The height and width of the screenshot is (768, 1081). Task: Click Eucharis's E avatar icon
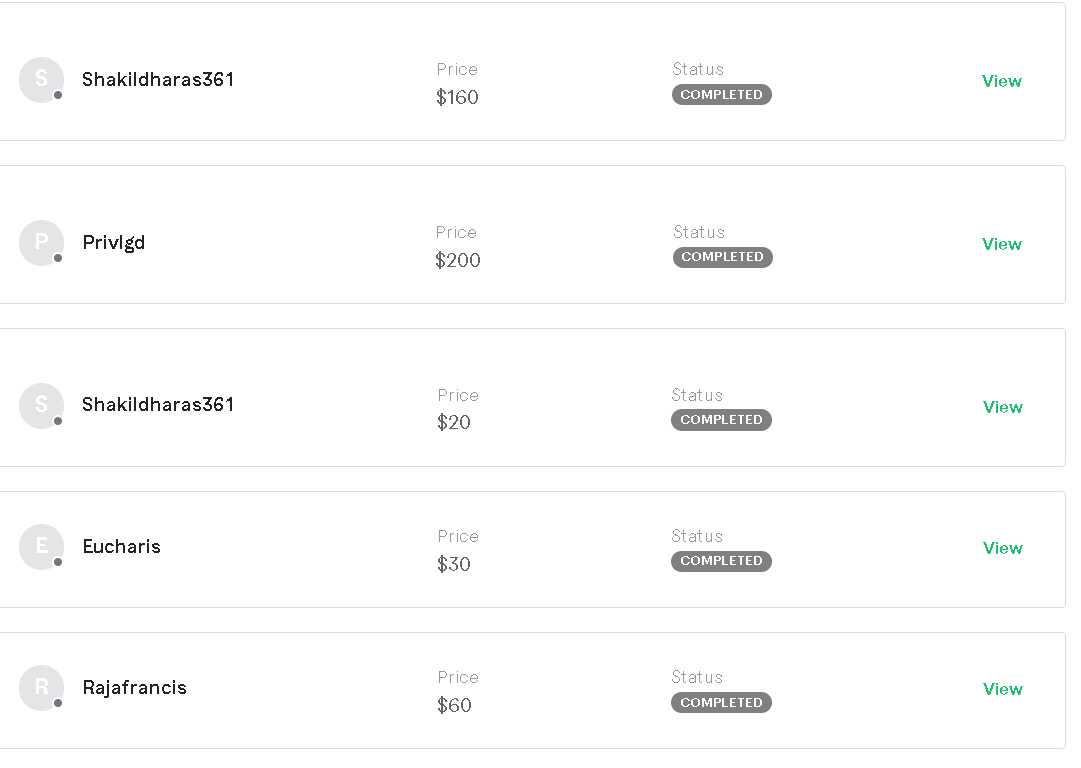pos(41,547)
